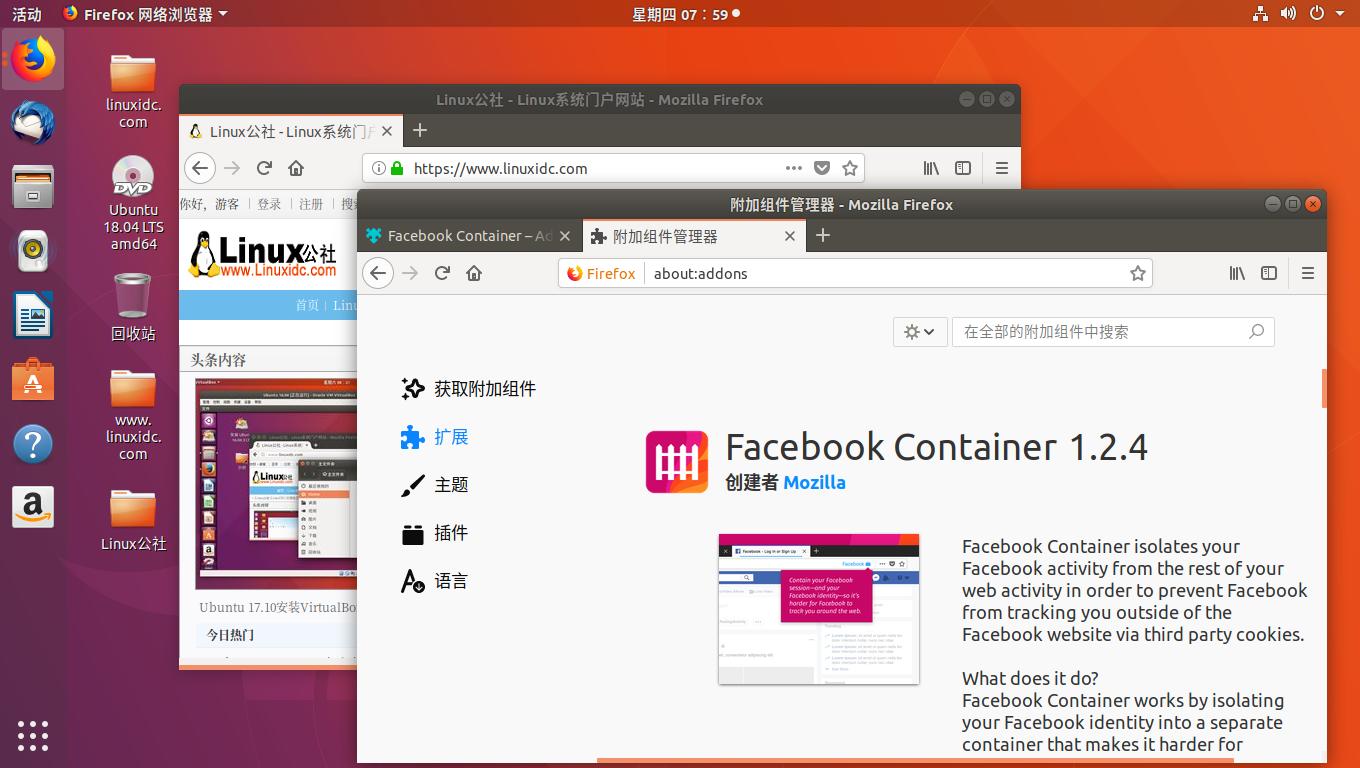Show sidebars icon in addons window
1360x768 pixels.
click(1269, 273)
